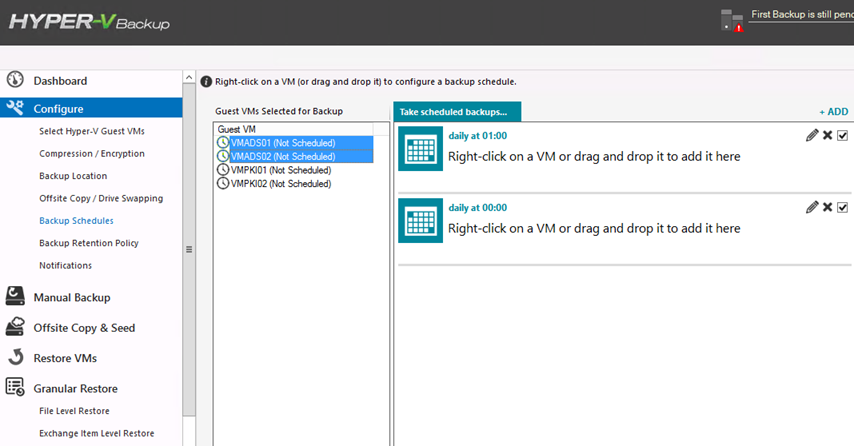Image resolution: width=854 pixels, height=446 pixels.
Task: Open the Backup Location page
Action: click(73, 176)
